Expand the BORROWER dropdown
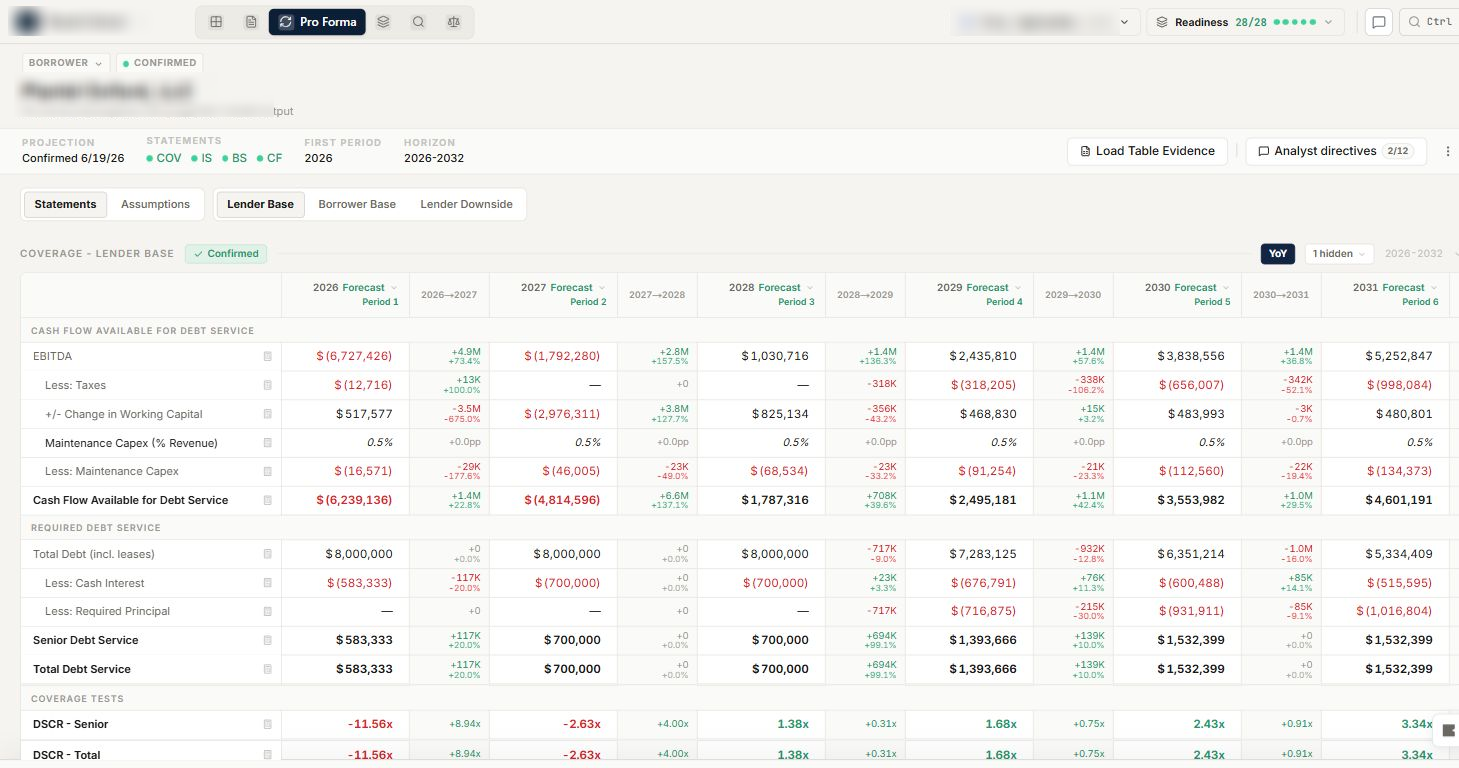Image resolution: width=1459 pixels, height=768 pixels. tap(66, 63)
